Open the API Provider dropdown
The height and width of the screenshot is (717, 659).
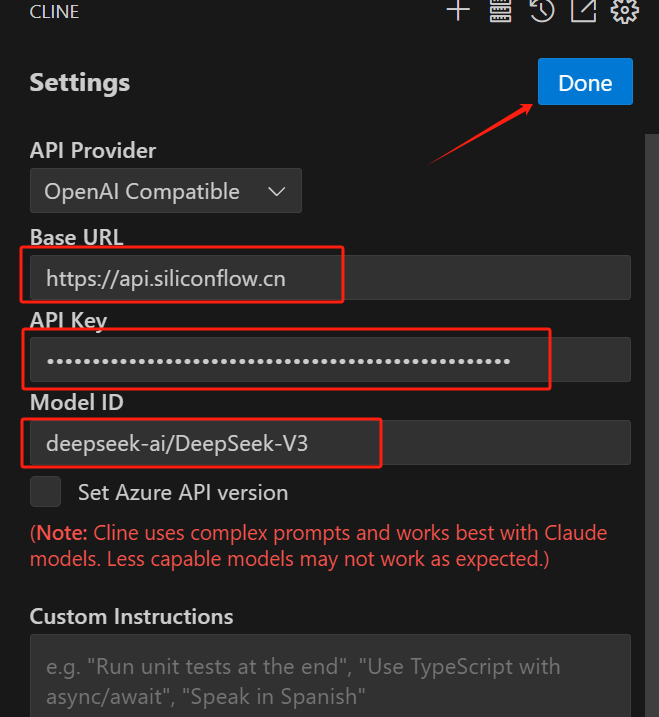coord(165,191)
